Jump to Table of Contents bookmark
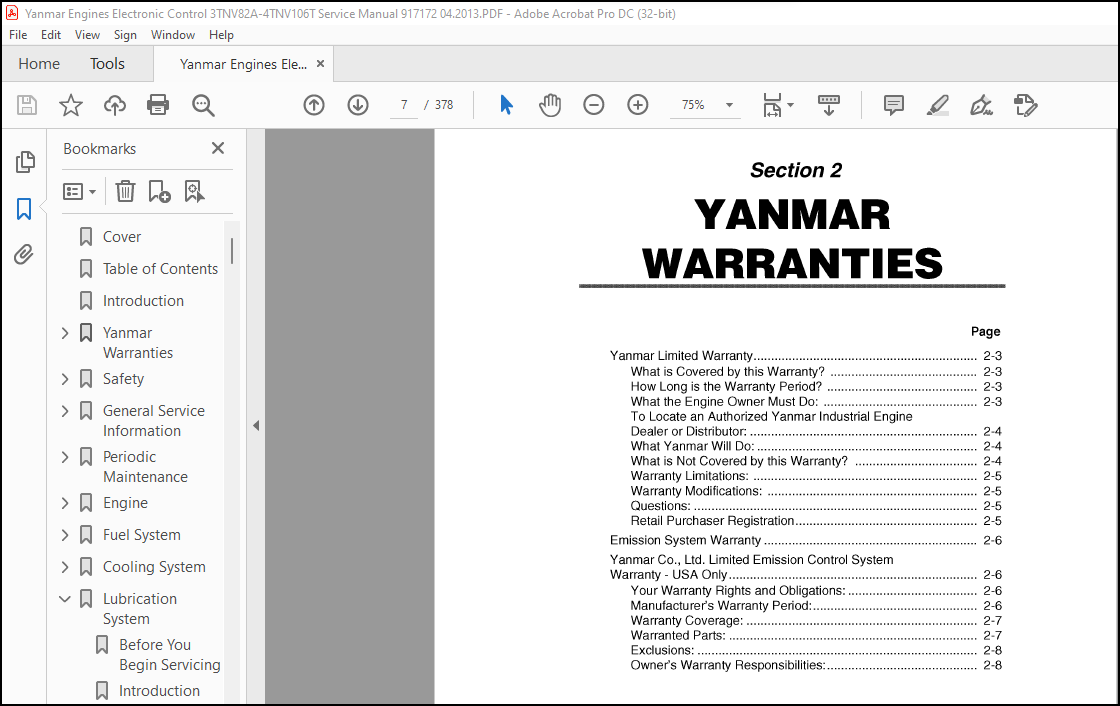Image resolution: width=1120 pixels, height=706 pixels. pos(160,269)
